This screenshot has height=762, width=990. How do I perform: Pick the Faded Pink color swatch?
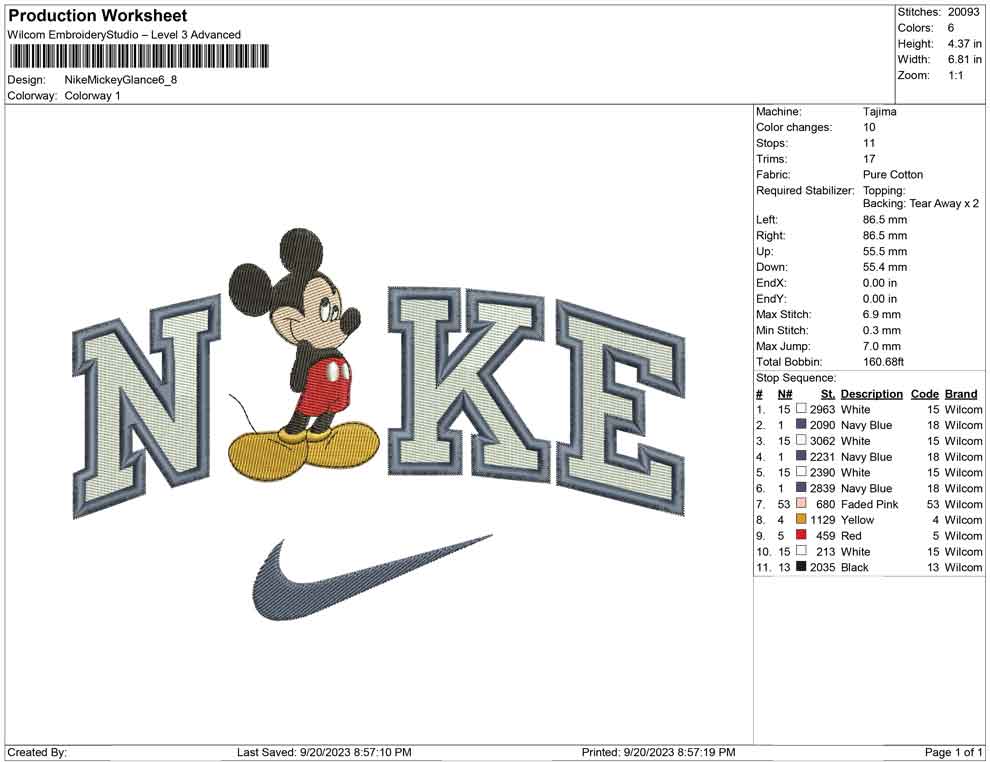tap(801, 504)
